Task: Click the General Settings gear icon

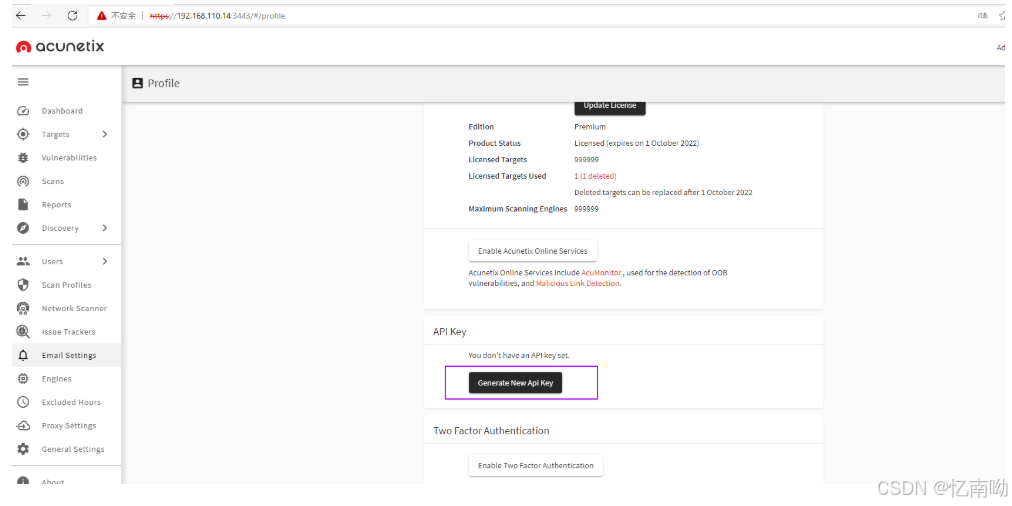Action: click(x=23, y=449)
